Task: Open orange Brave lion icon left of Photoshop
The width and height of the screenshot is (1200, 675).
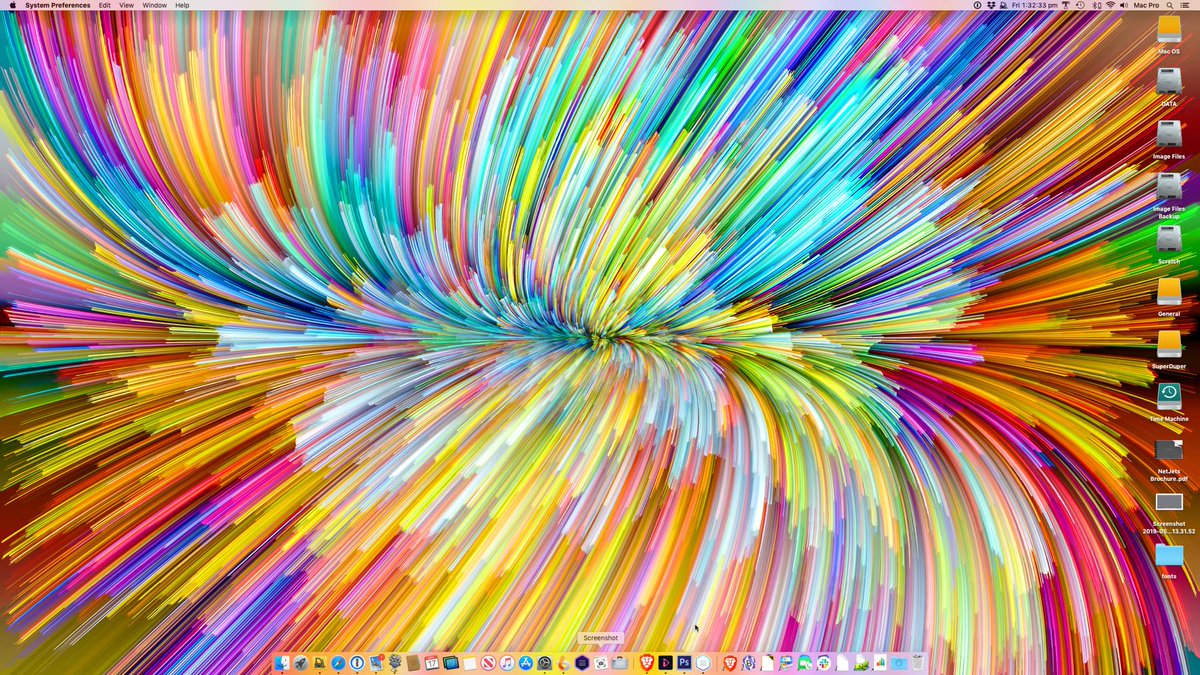Action: 647,662
